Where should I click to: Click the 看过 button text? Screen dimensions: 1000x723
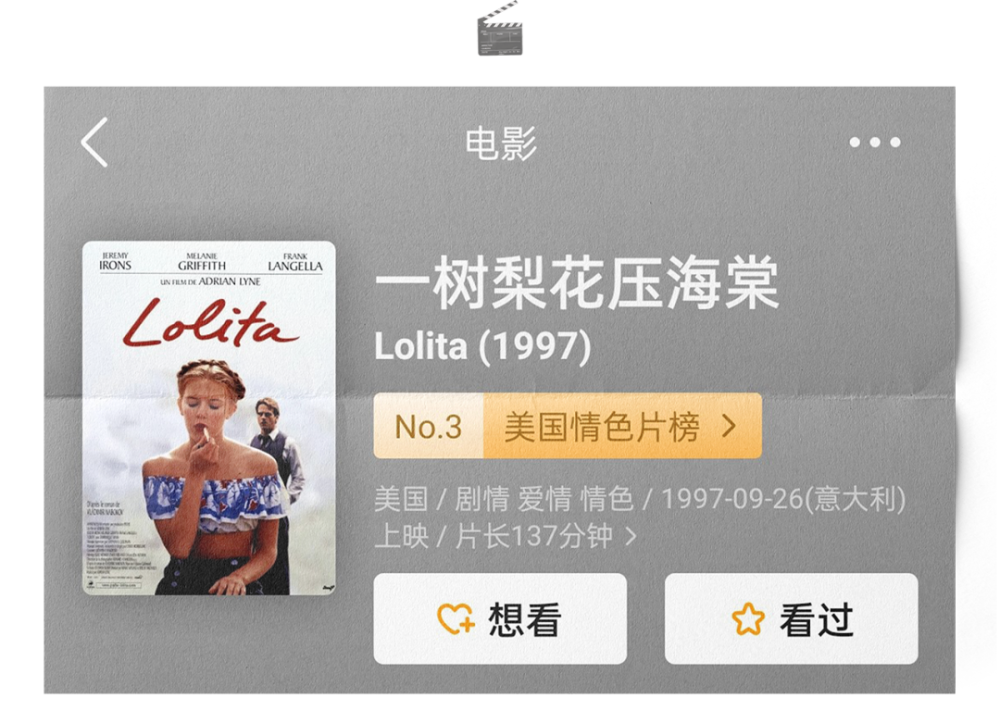pos(816,620)
